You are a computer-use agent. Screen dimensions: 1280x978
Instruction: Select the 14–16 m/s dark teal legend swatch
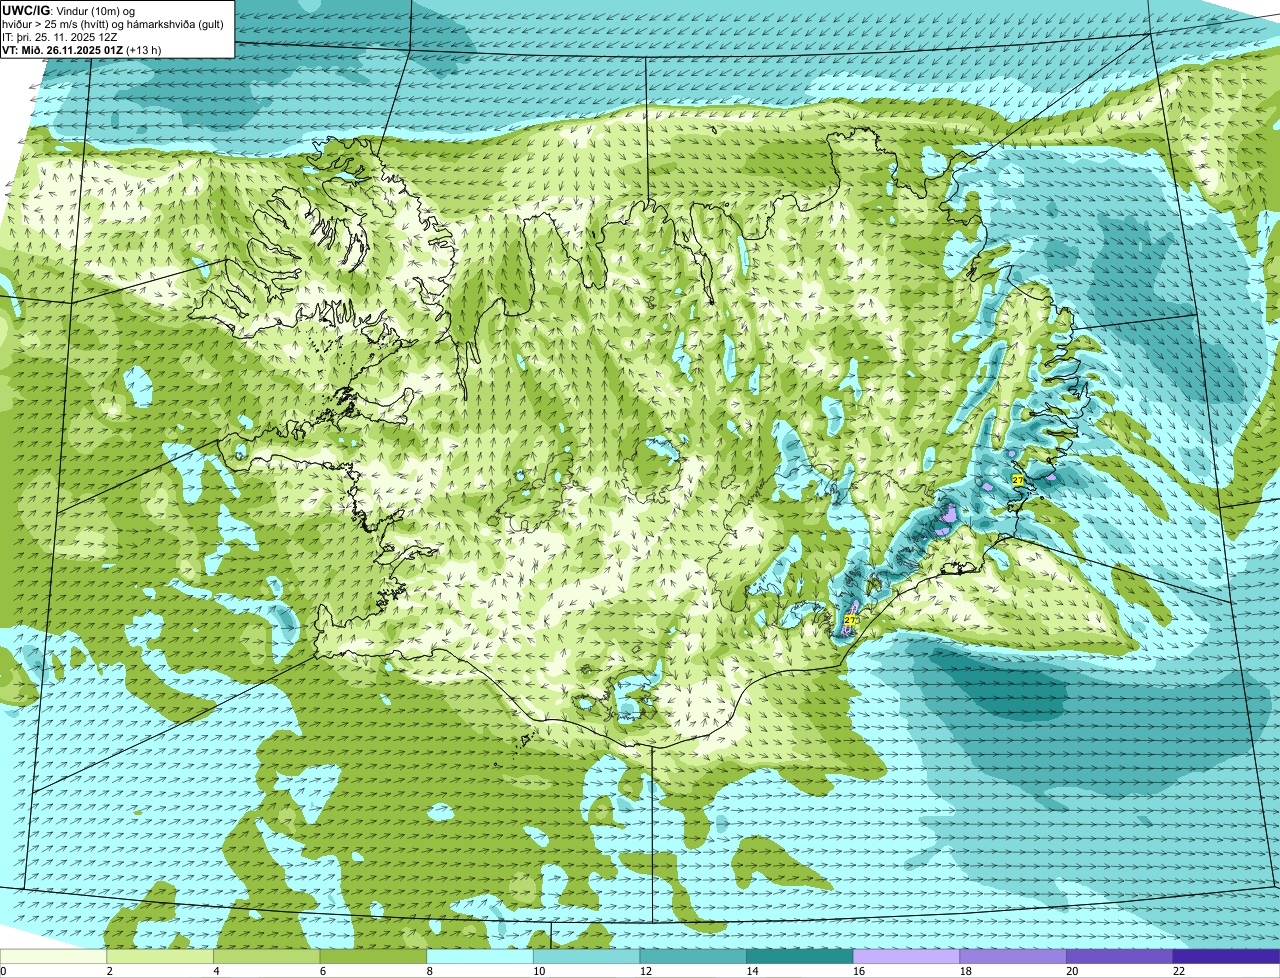point(800,956)
